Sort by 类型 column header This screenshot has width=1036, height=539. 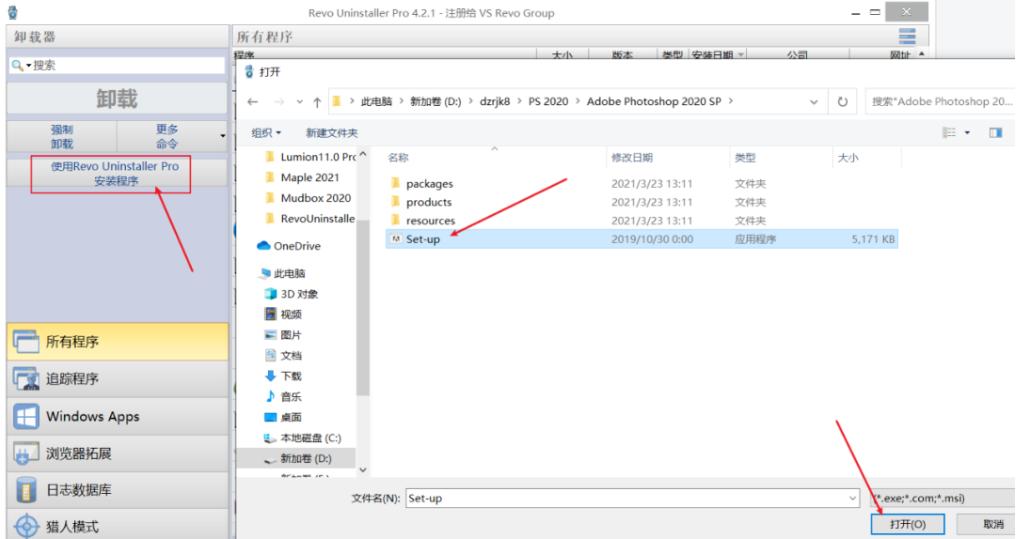coord(745,157)
